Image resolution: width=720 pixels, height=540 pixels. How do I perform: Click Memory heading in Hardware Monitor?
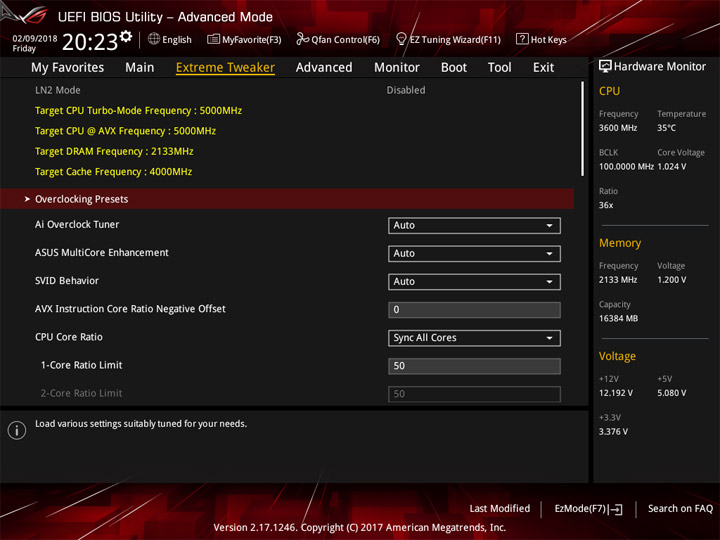pyautogui.click(x=620, y=243)
